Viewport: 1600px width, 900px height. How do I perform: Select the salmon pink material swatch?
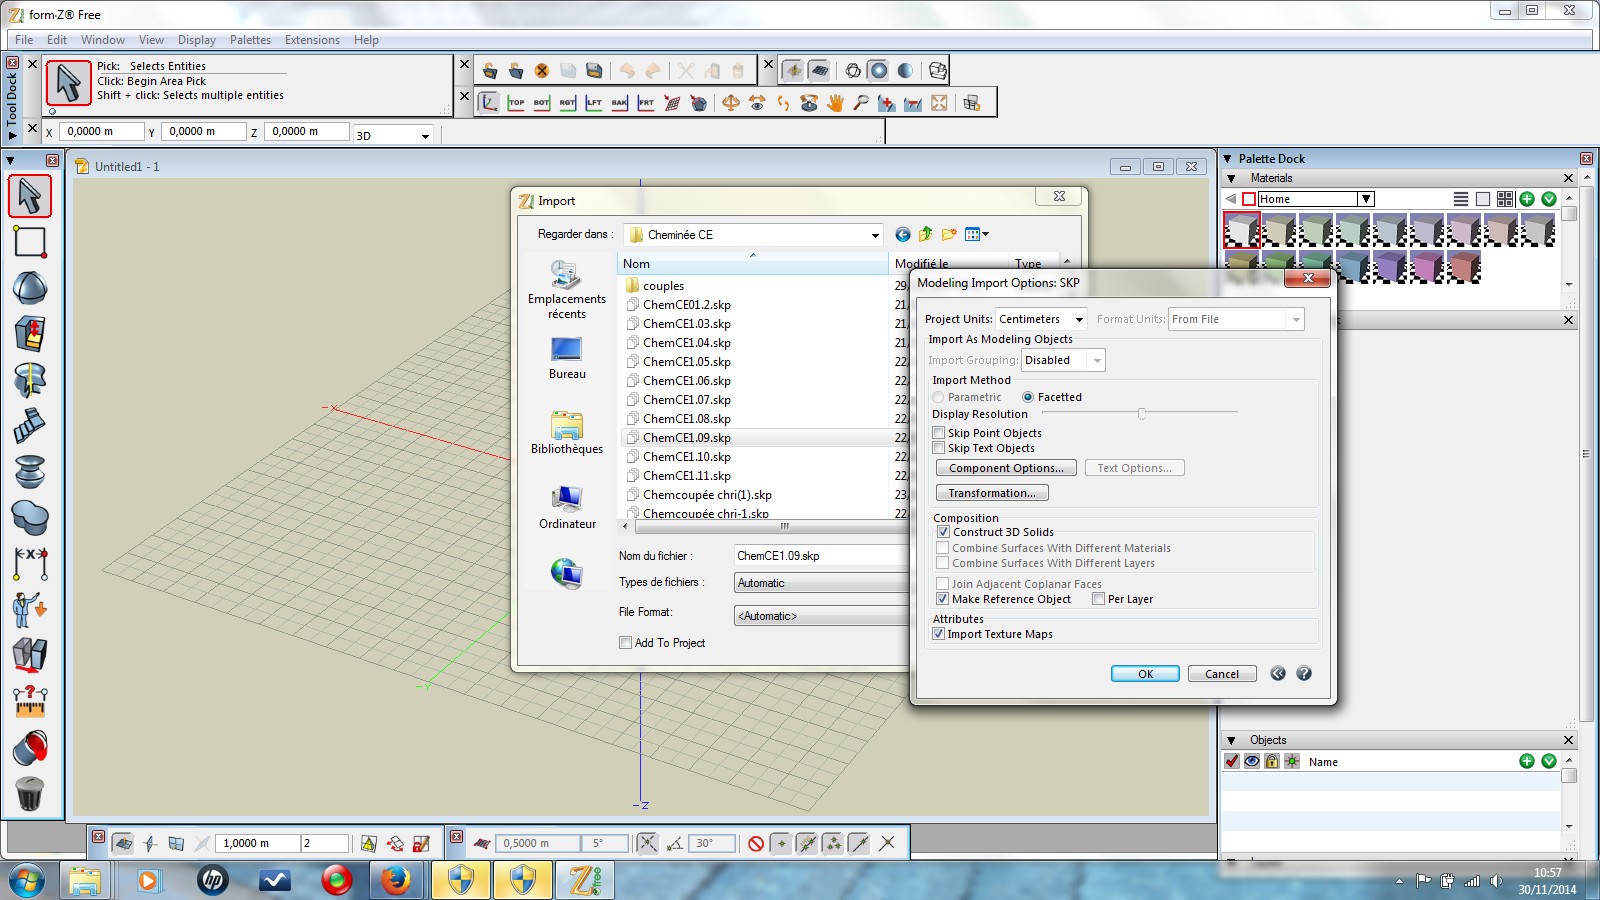[1464, 268]
